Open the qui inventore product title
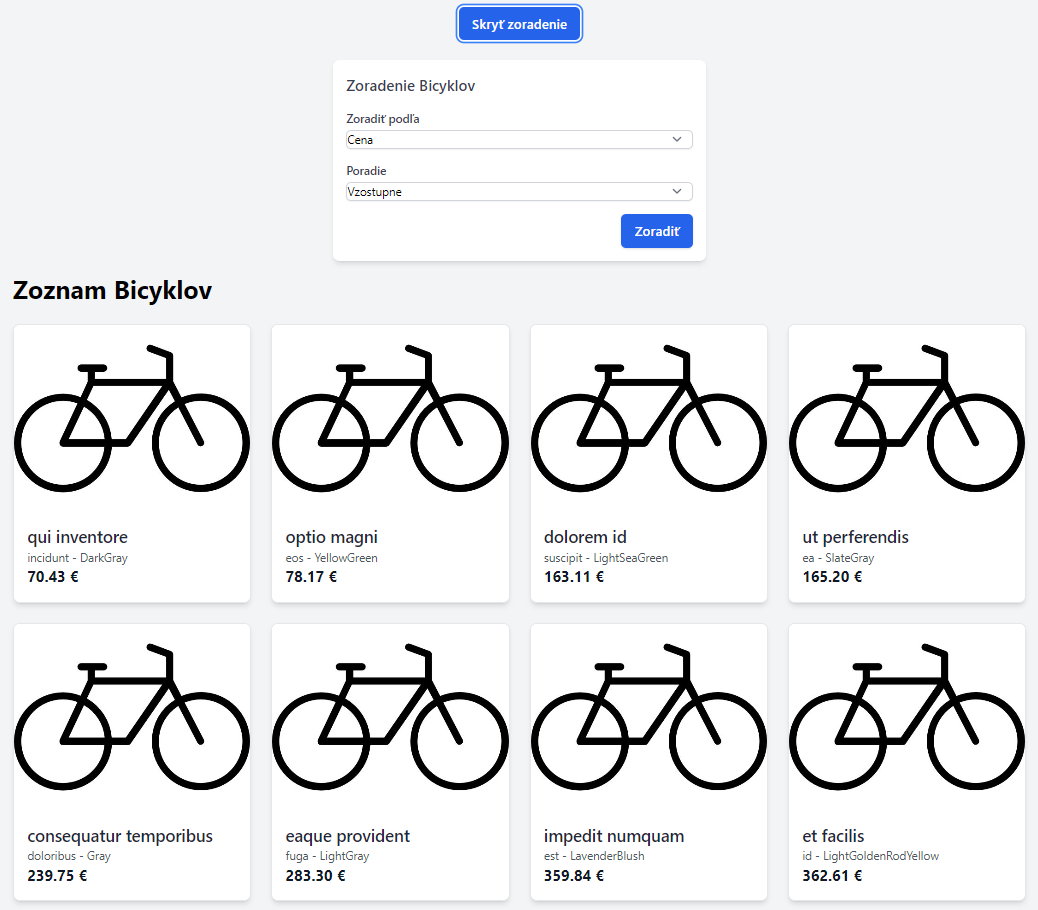1038x910 pixels. point(77,537)
